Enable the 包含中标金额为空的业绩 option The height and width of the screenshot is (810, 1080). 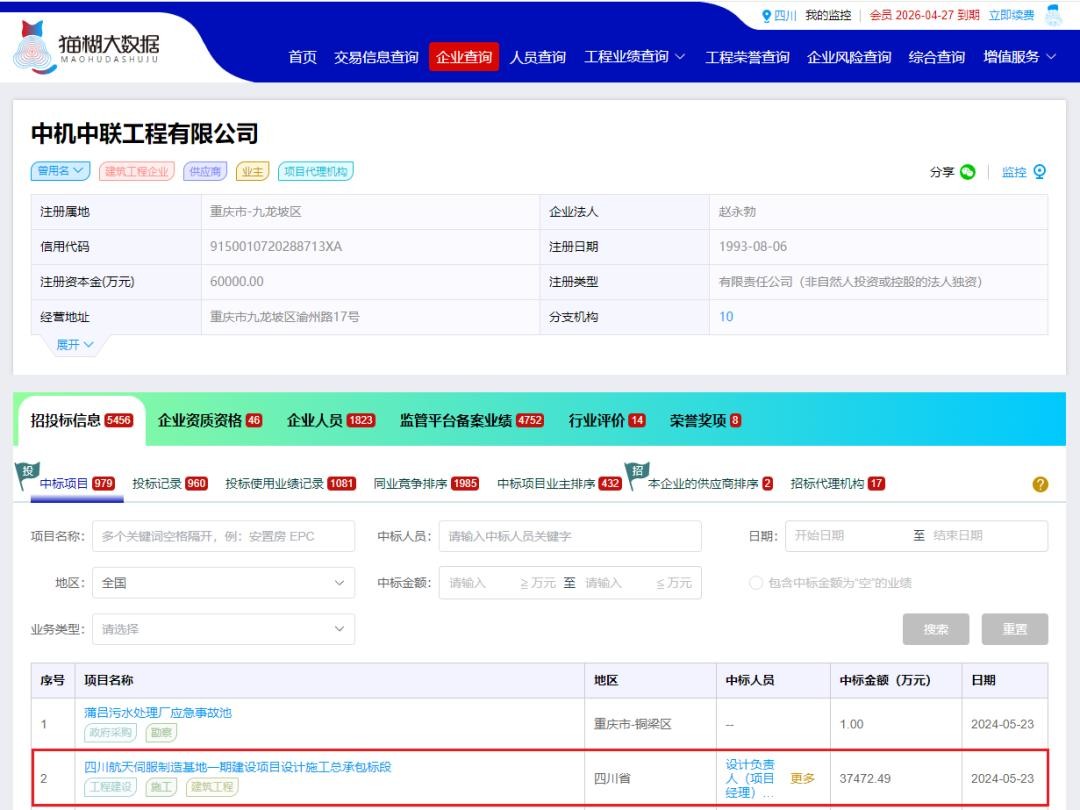[756, 583]
